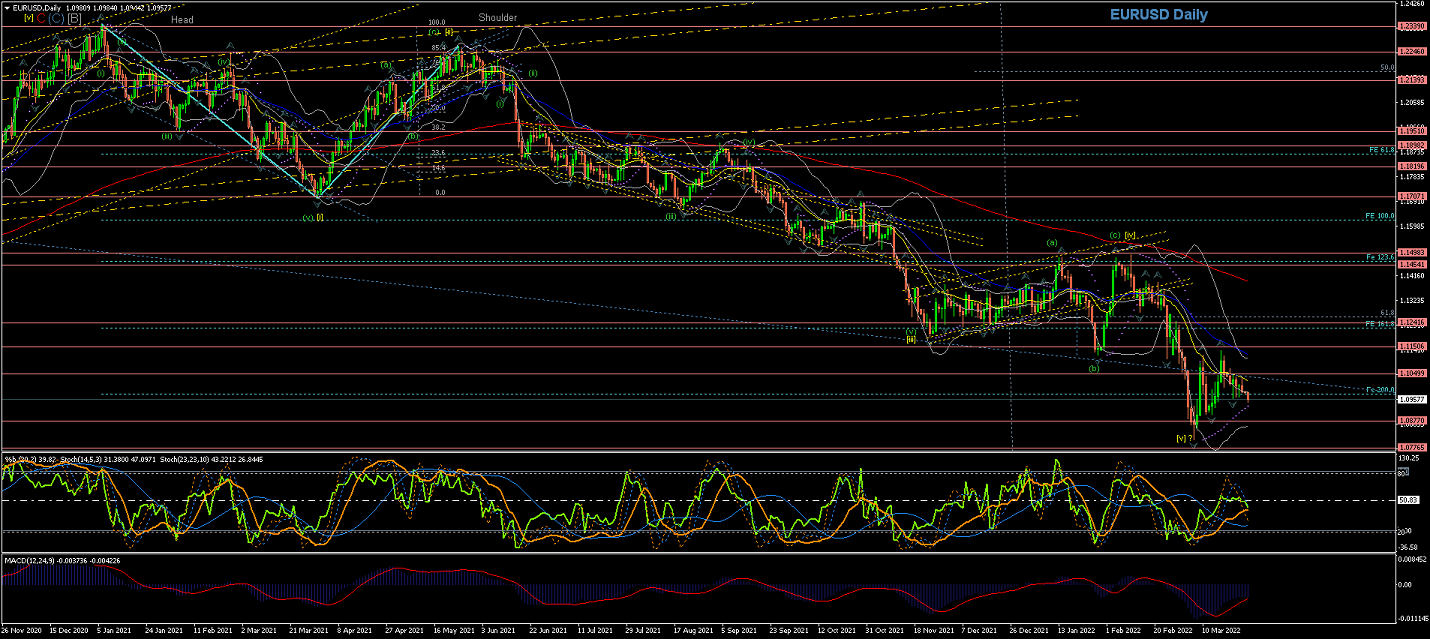Open the EURUSD,Daily chart menu arrow

tap(5, 7)
